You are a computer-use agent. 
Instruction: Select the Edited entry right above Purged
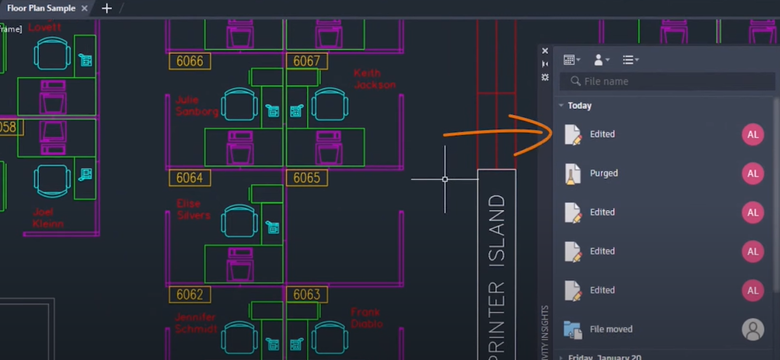click(664, 134)
